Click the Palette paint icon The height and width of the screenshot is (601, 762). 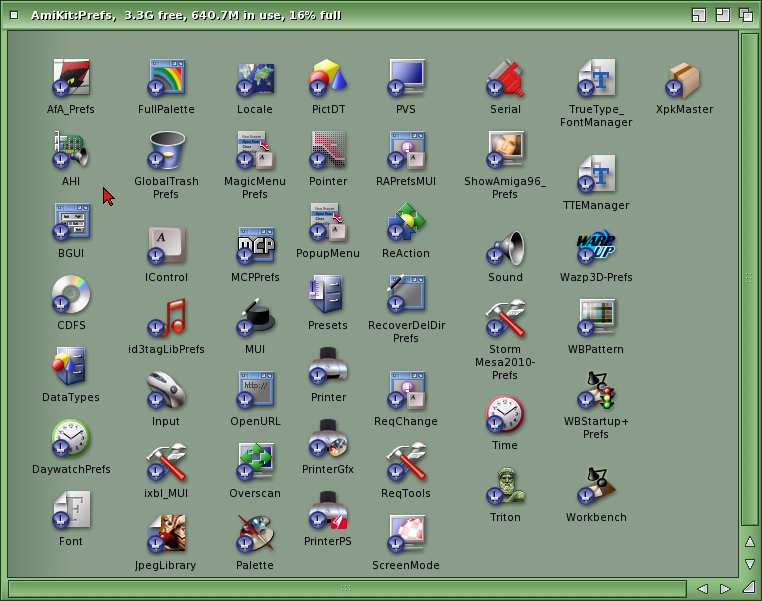click(255, 533)
